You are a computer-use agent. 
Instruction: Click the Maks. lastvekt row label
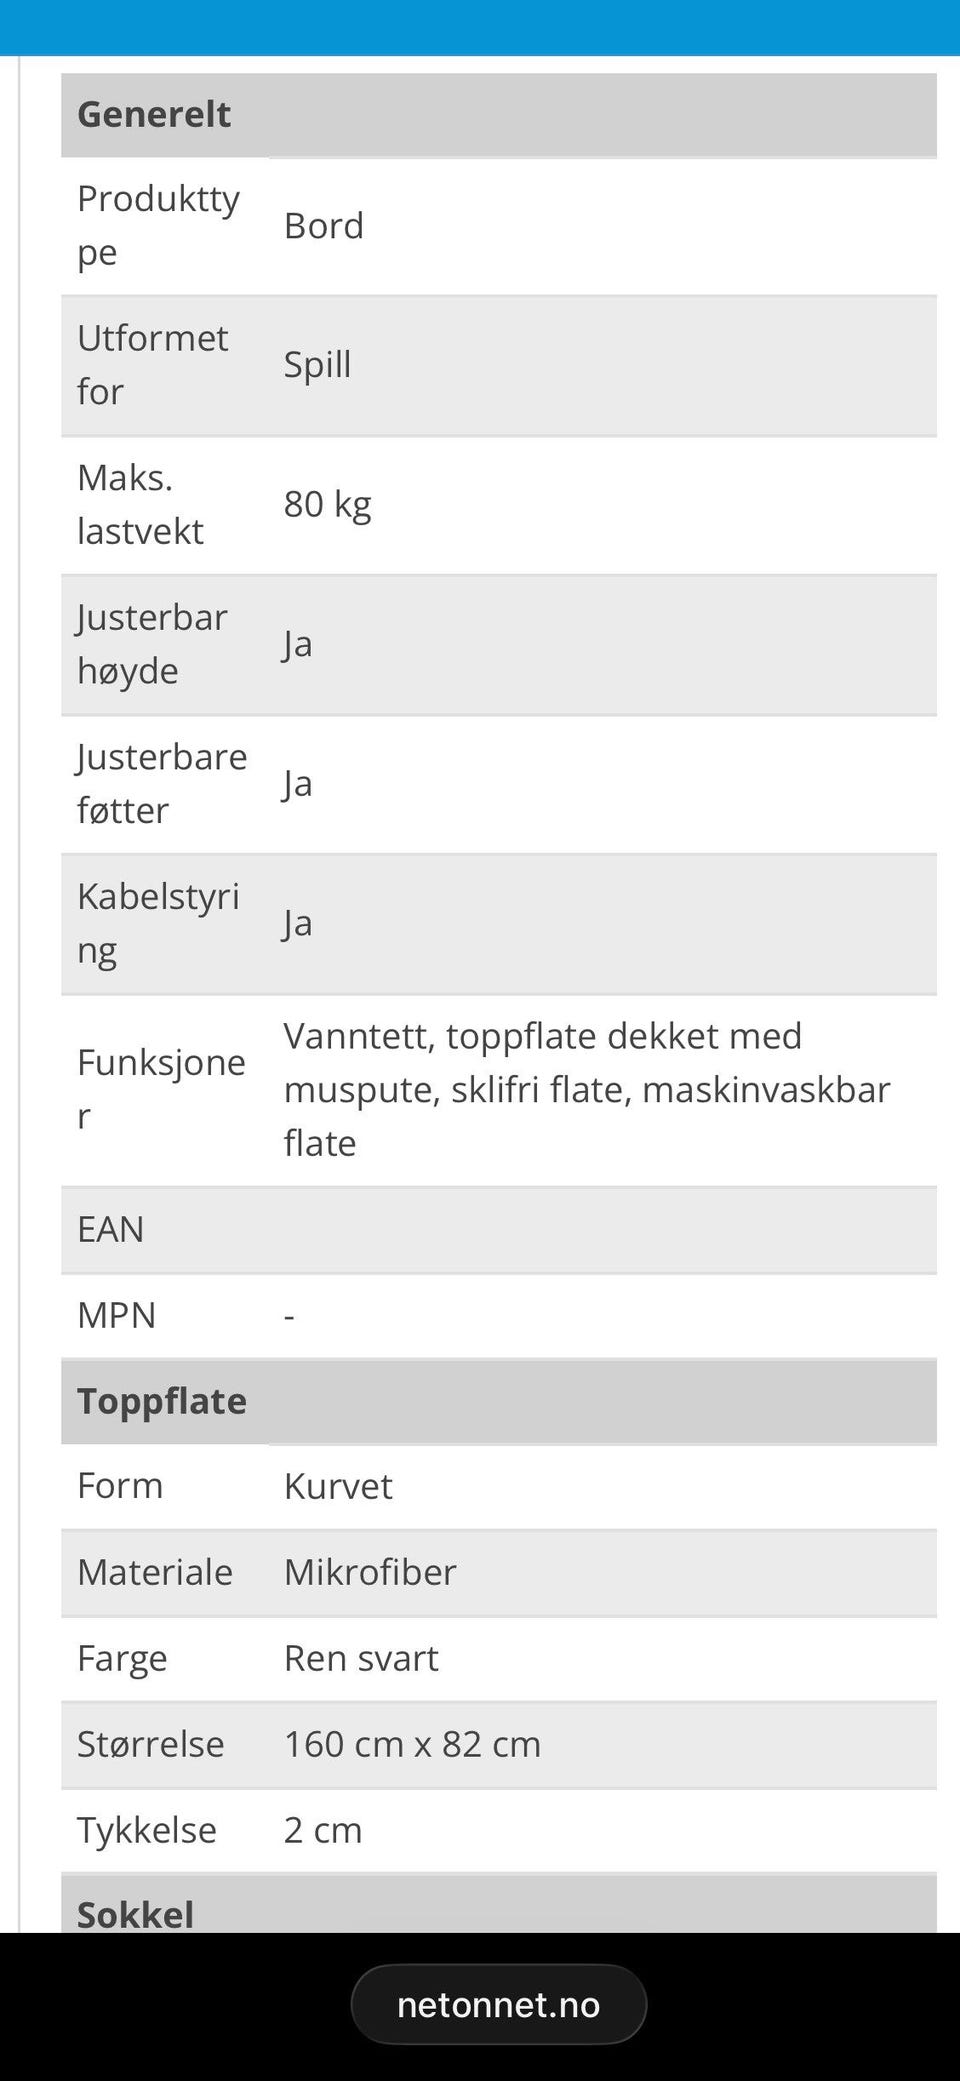[x=140, y=504]
